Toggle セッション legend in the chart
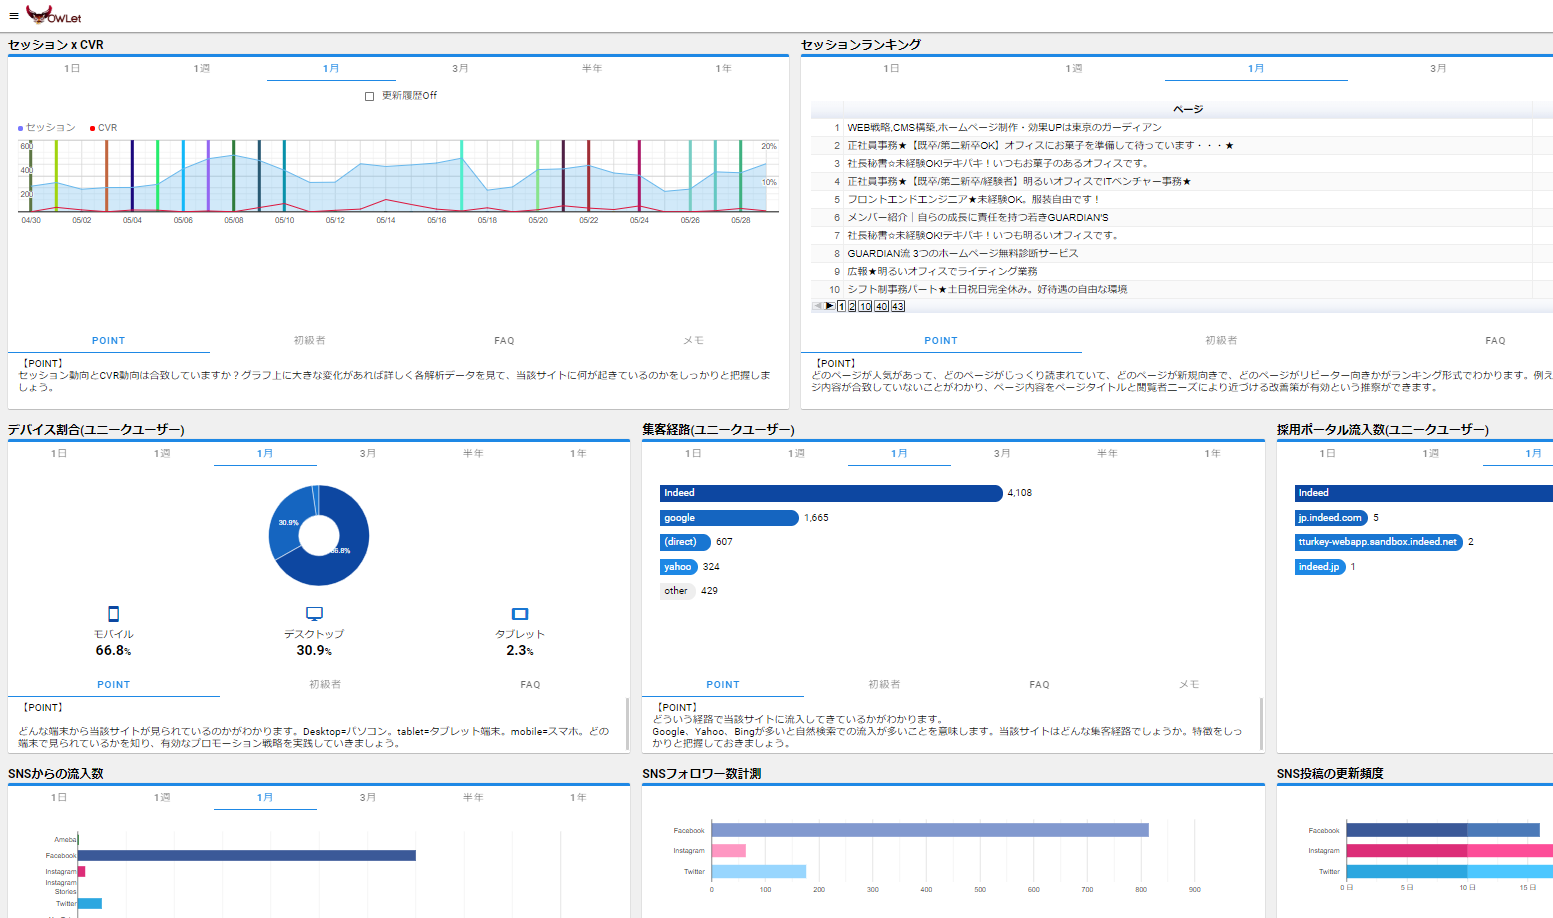The height and width of the screenshot is (918, 1553). [x=47, y=128]
